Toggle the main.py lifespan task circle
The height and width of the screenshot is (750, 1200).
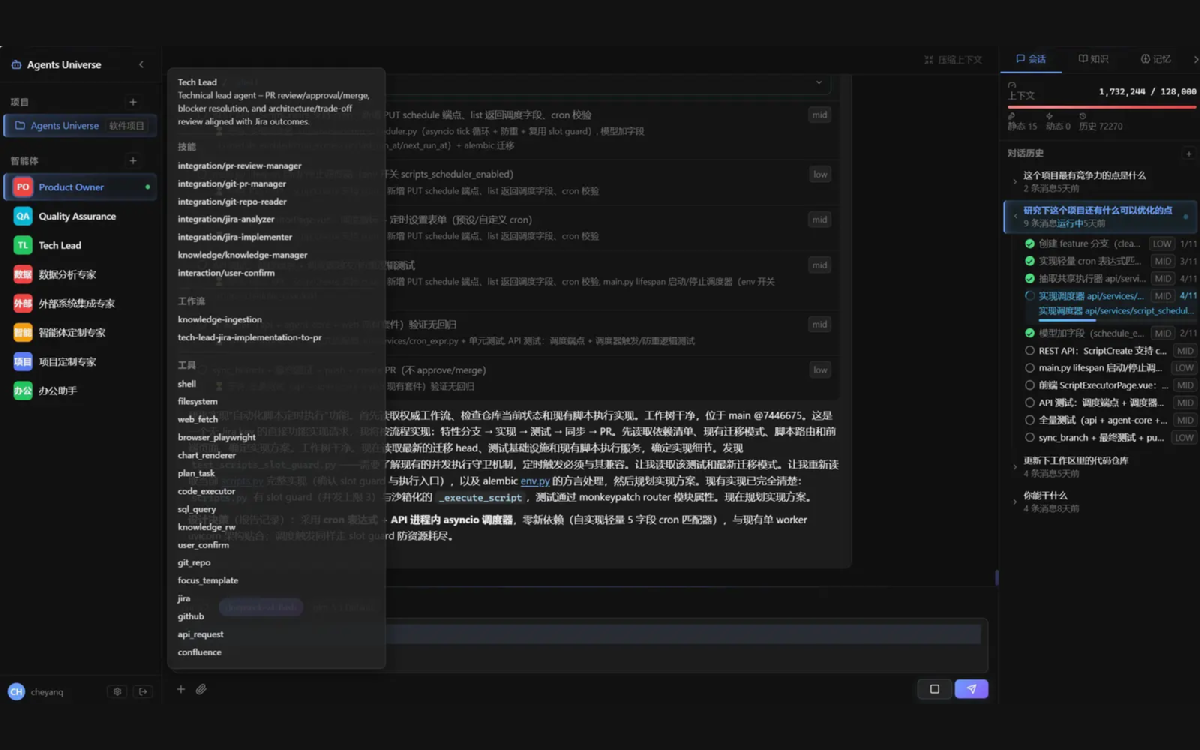pos(1030,368)
